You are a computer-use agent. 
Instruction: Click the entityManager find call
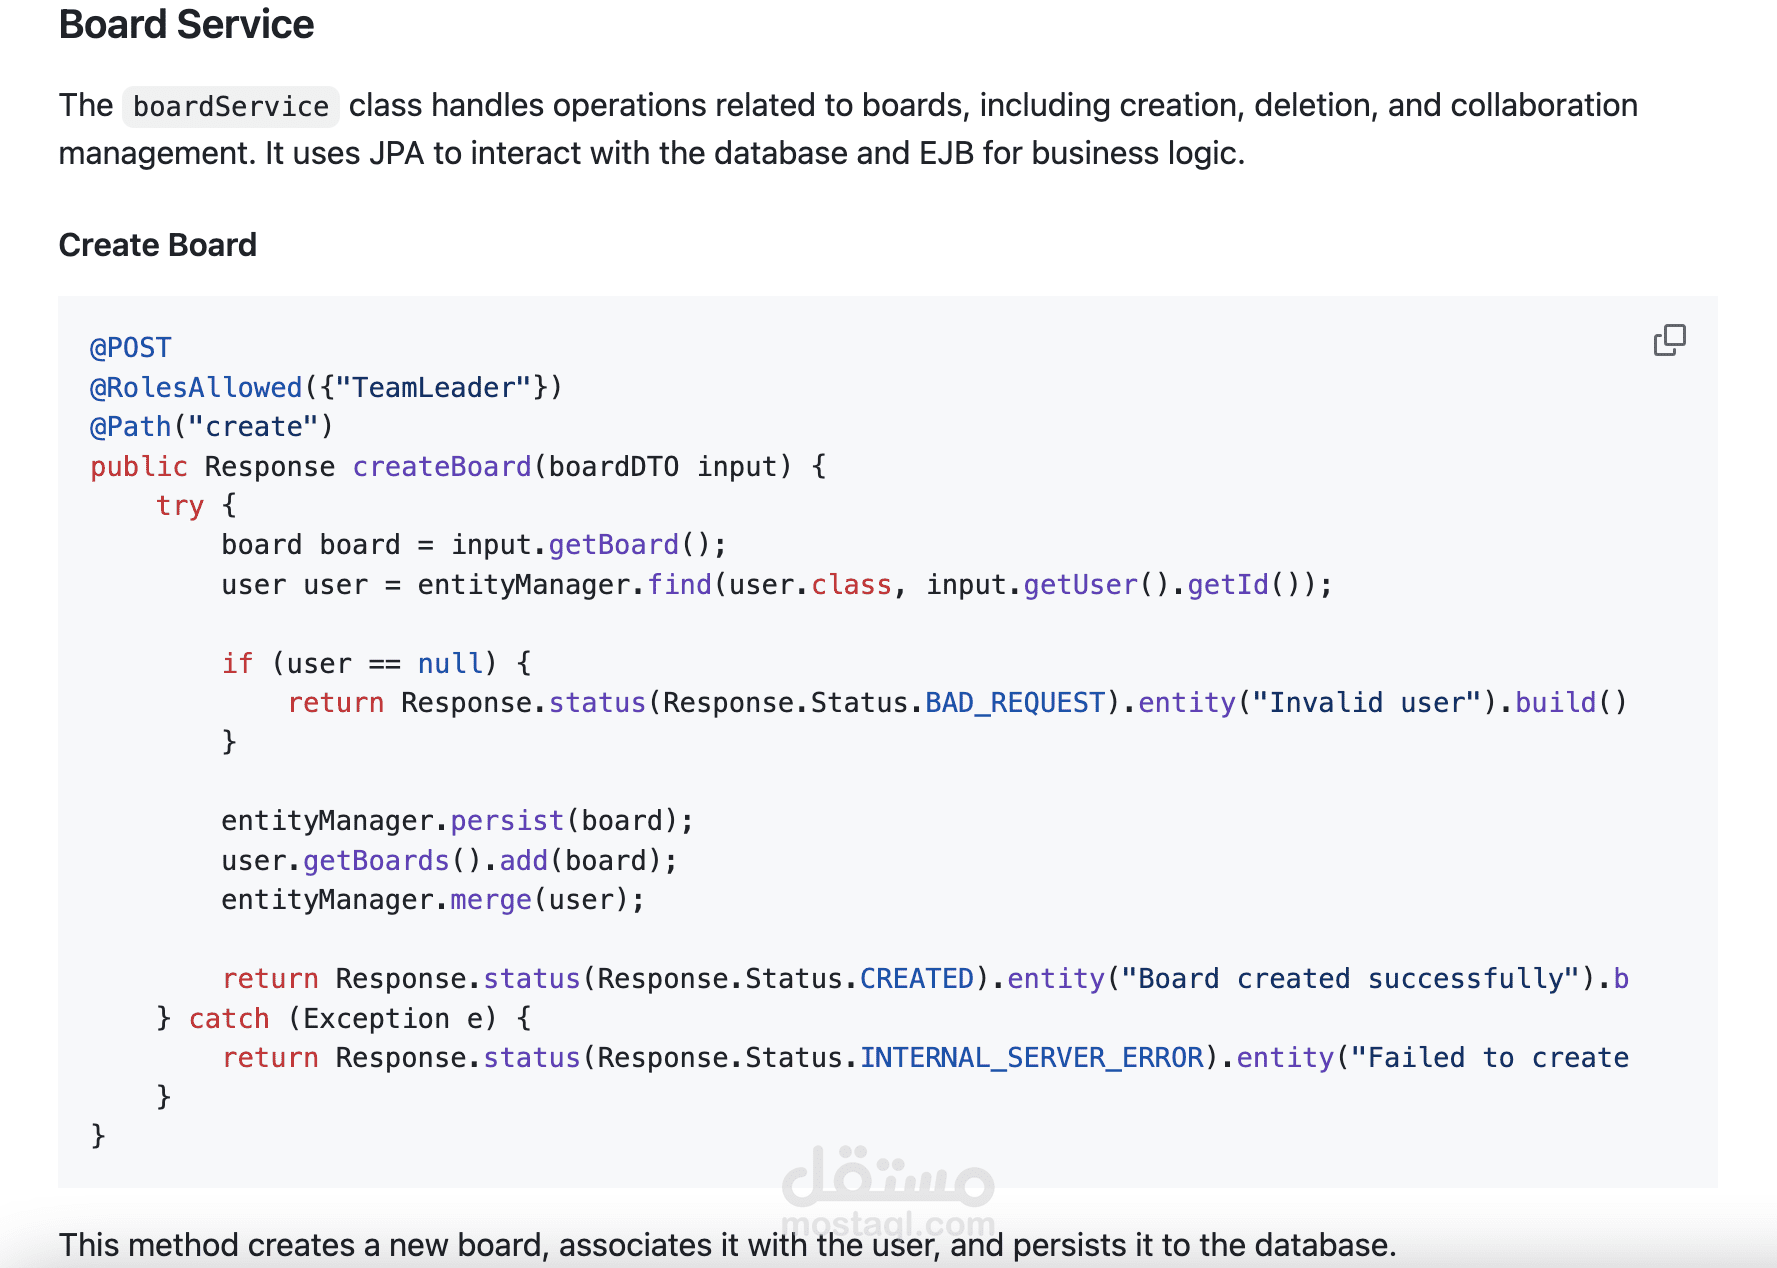point(679,585)
